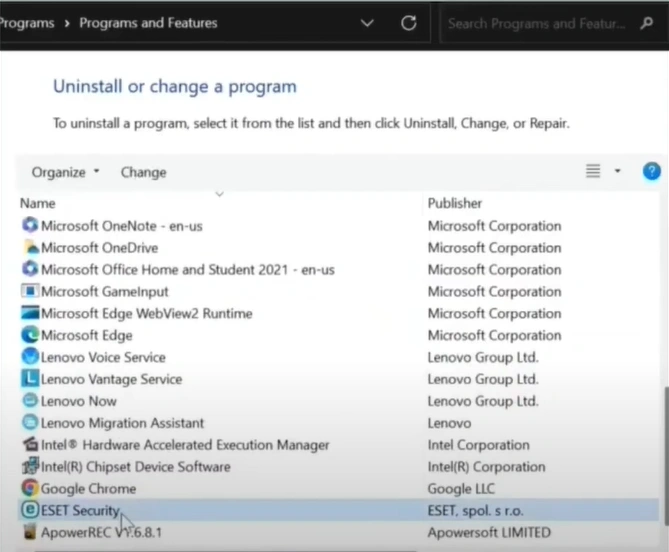669x552 pixels.
Task: Click the Lenovo Migration Assistant icon
Action: click(x=30, y=422)
